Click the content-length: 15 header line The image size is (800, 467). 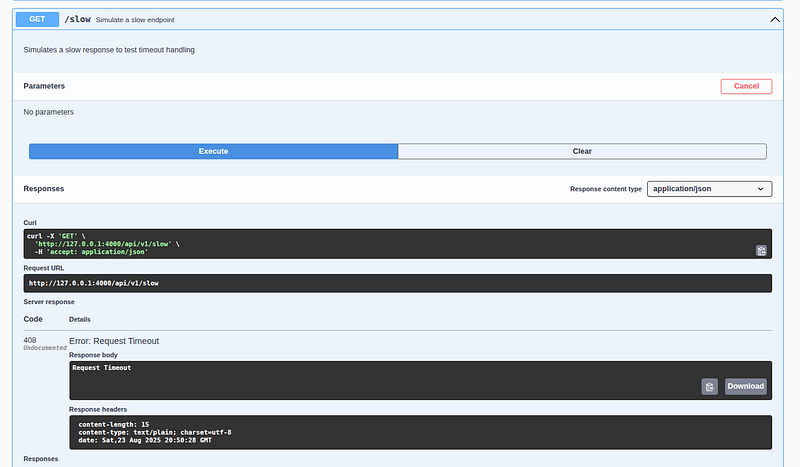click(113, 425)
